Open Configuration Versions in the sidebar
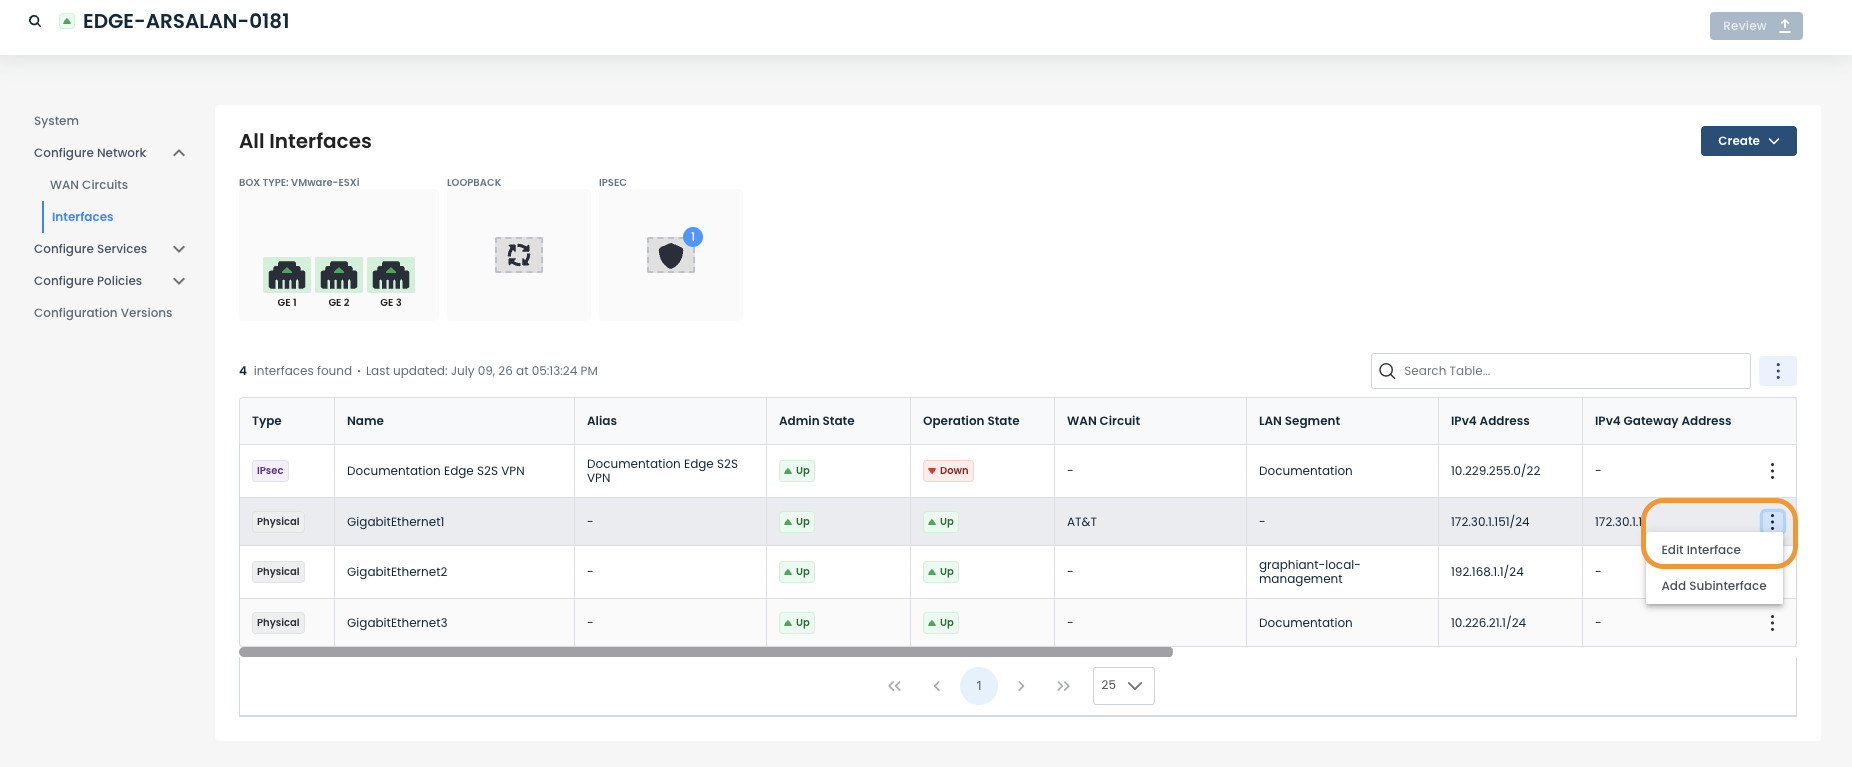The width and height of the screenshot is (1852, 767). [x=103, y=313]
